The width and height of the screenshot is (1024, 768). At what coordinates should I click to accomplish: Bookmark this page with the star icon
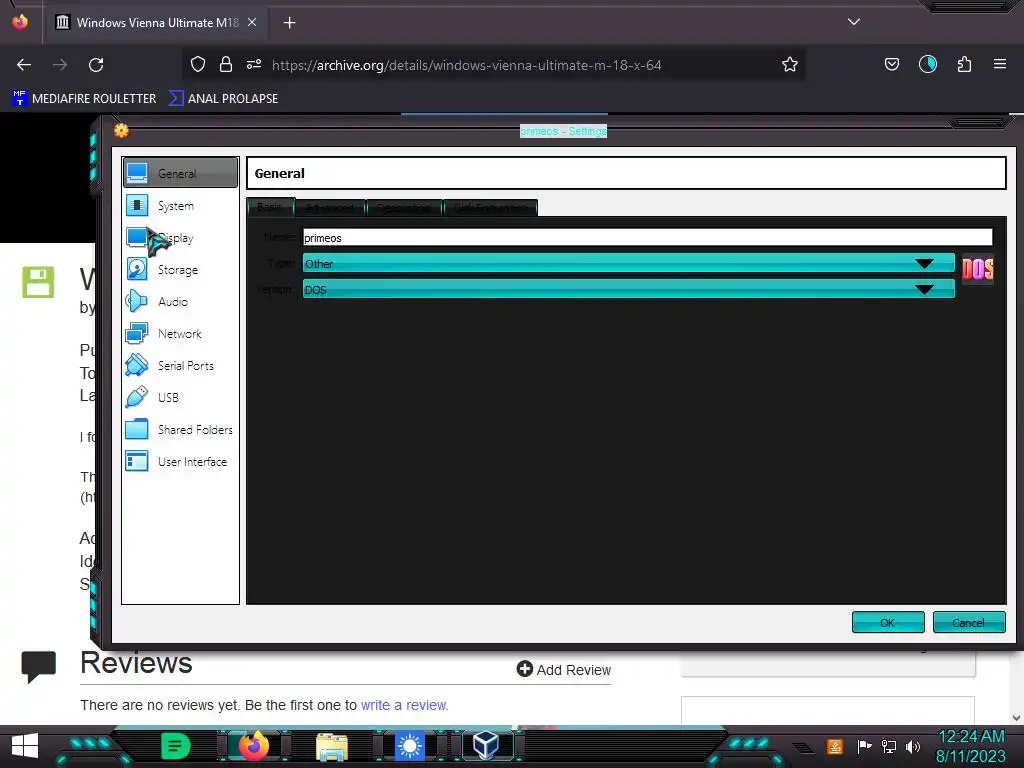pyautogui.click(x=790, y=65)
